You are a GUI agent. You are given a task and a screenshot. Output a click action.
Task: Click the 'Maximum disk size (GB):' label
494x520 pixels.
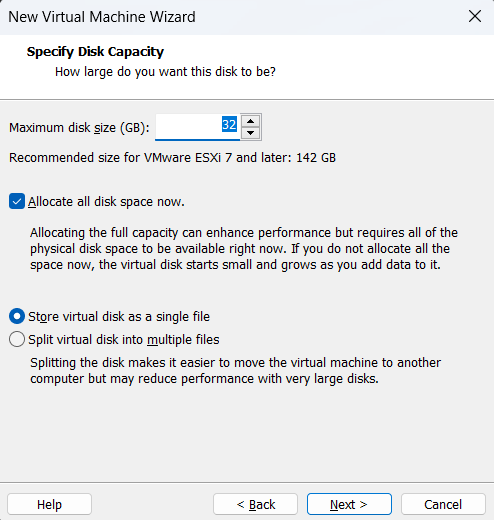[79, 128]
